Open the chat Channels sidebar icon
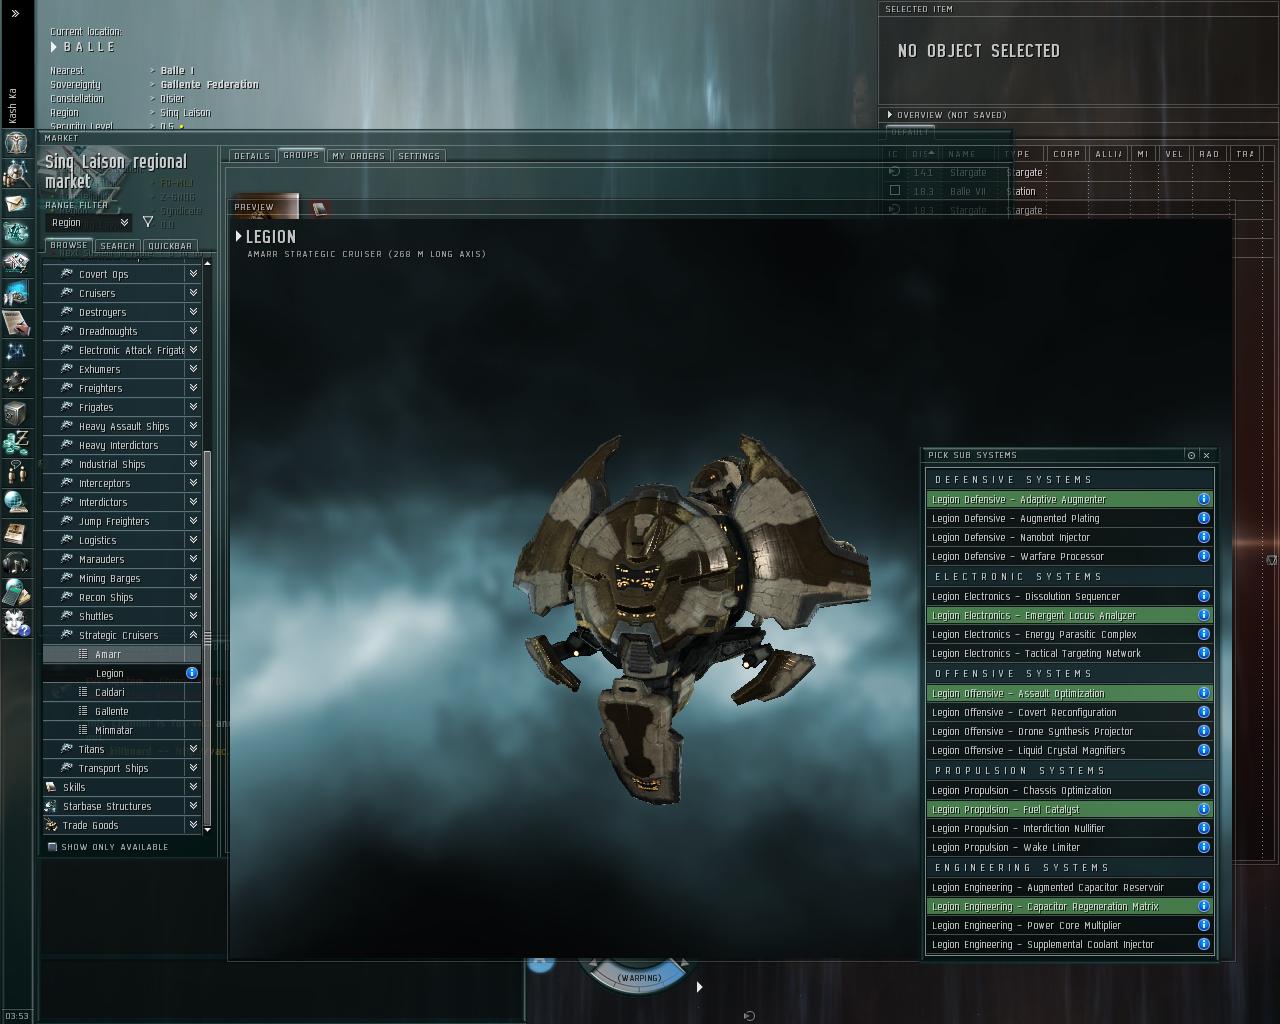This screenshot has height=1024, width=1280. [16, 472]
